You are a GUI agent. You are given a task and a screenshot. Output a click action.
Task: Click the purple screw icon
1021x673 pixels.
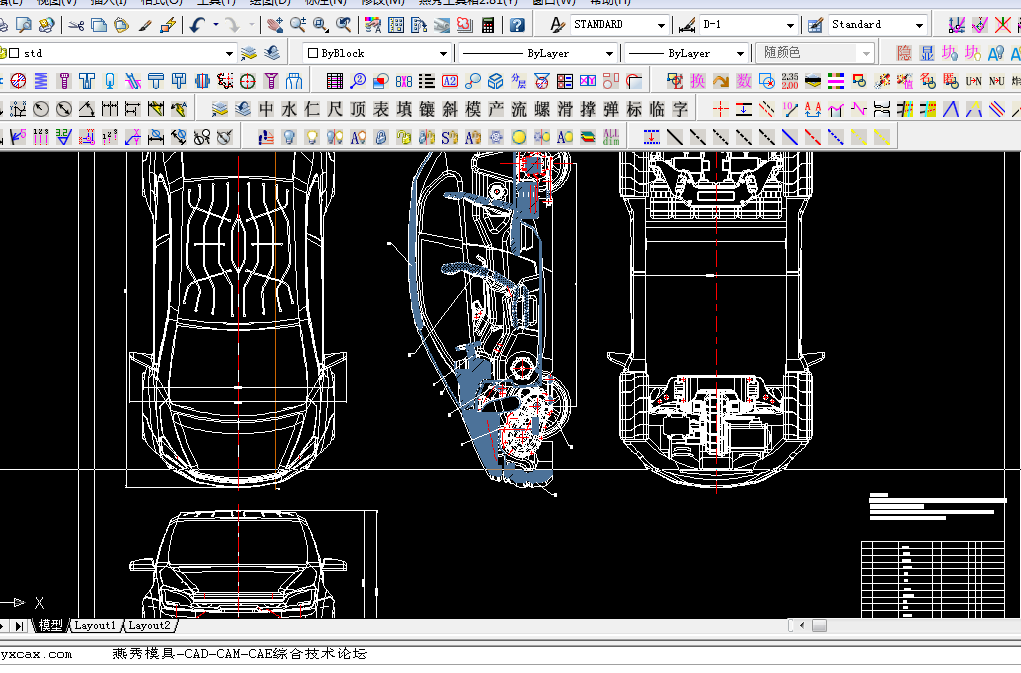tap(64, 81)
